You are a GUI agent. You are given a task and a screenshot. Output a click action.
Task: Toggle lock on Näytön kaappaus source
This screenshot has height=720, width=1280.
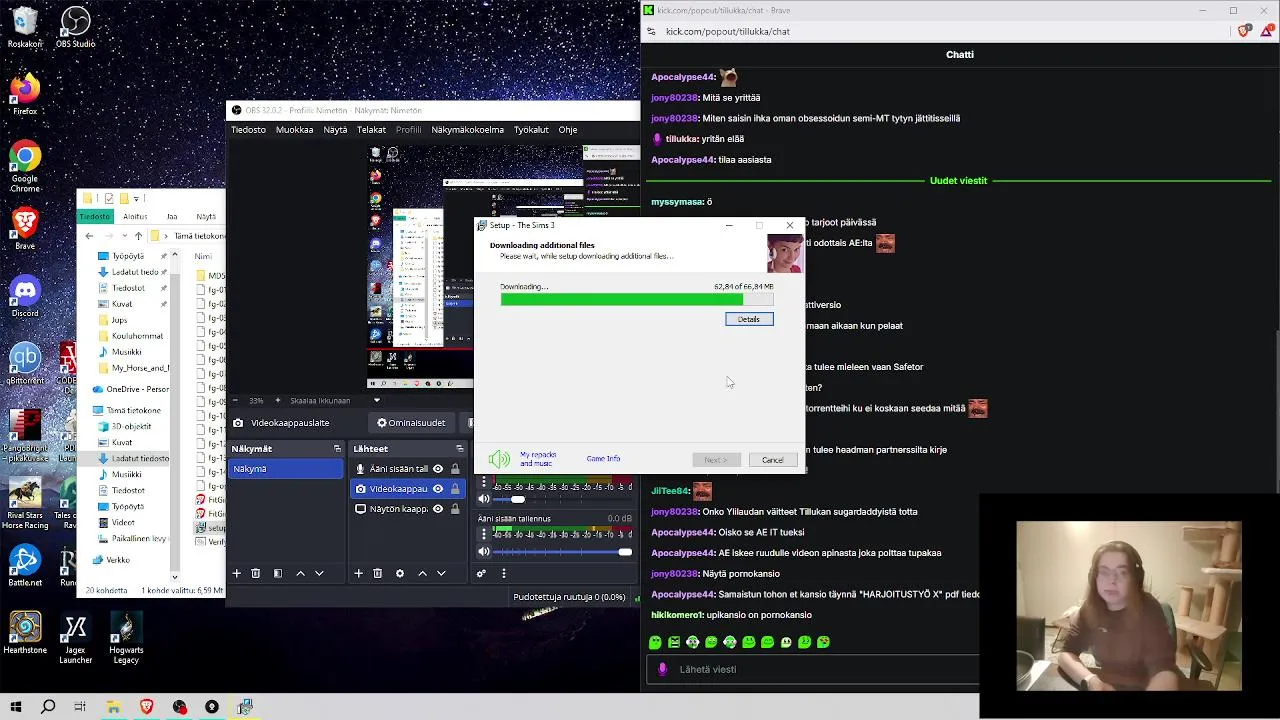[455, 509]
